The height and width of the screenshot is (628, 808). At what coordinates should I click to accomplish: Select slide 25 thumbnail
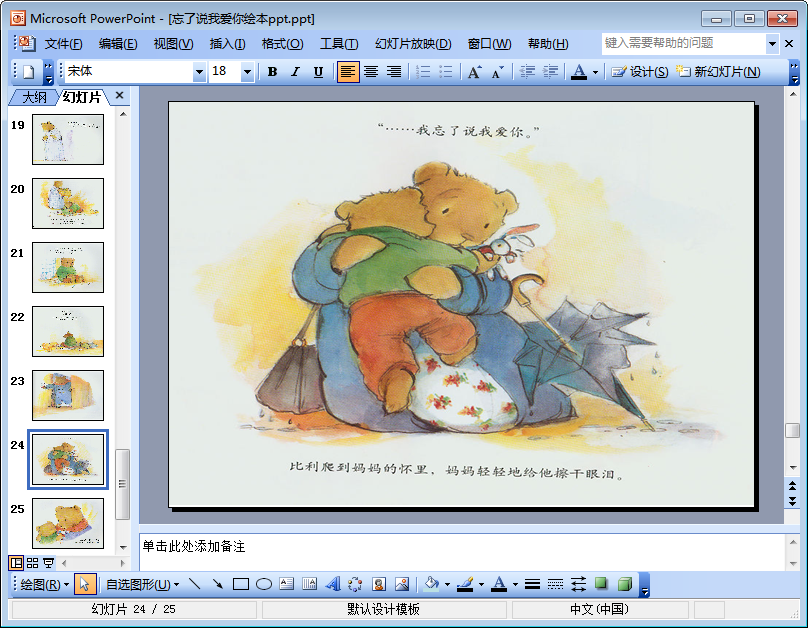[x=68, y=523]
